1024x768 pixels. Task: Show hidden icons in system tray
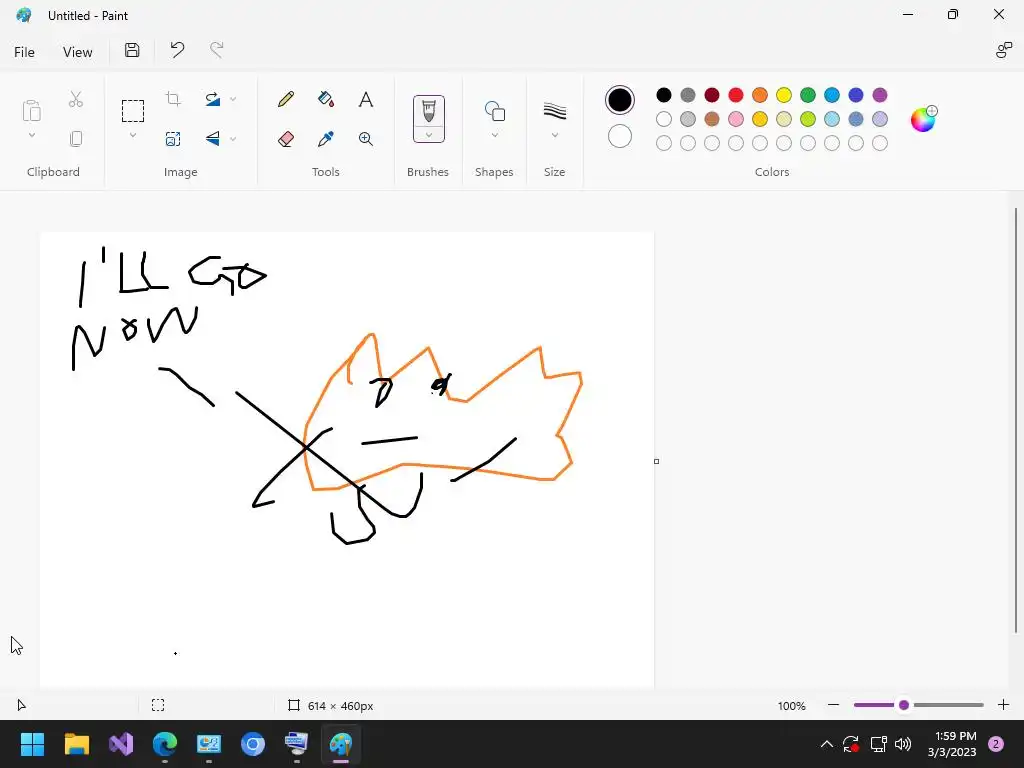826,744
